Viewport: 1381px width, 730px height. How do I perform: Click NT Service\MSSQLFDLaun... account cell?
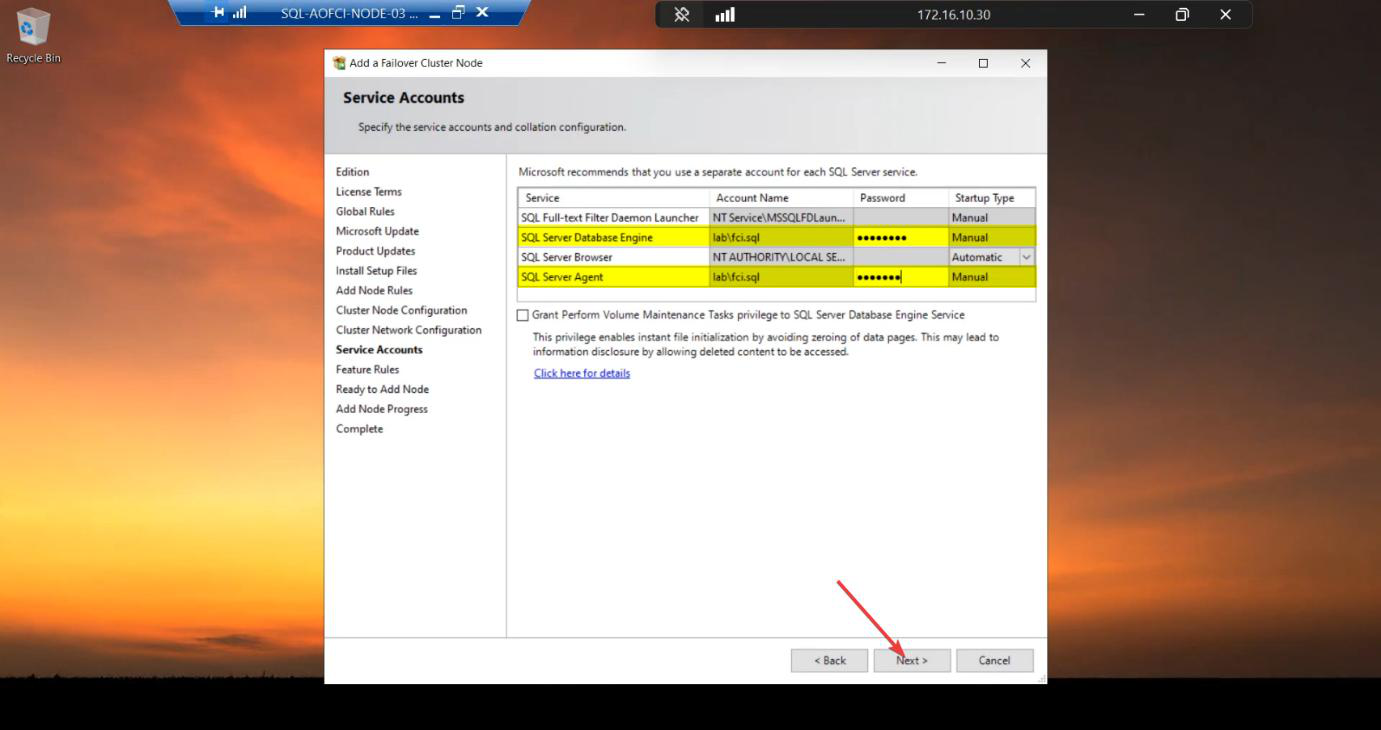[x=781, y=218]
